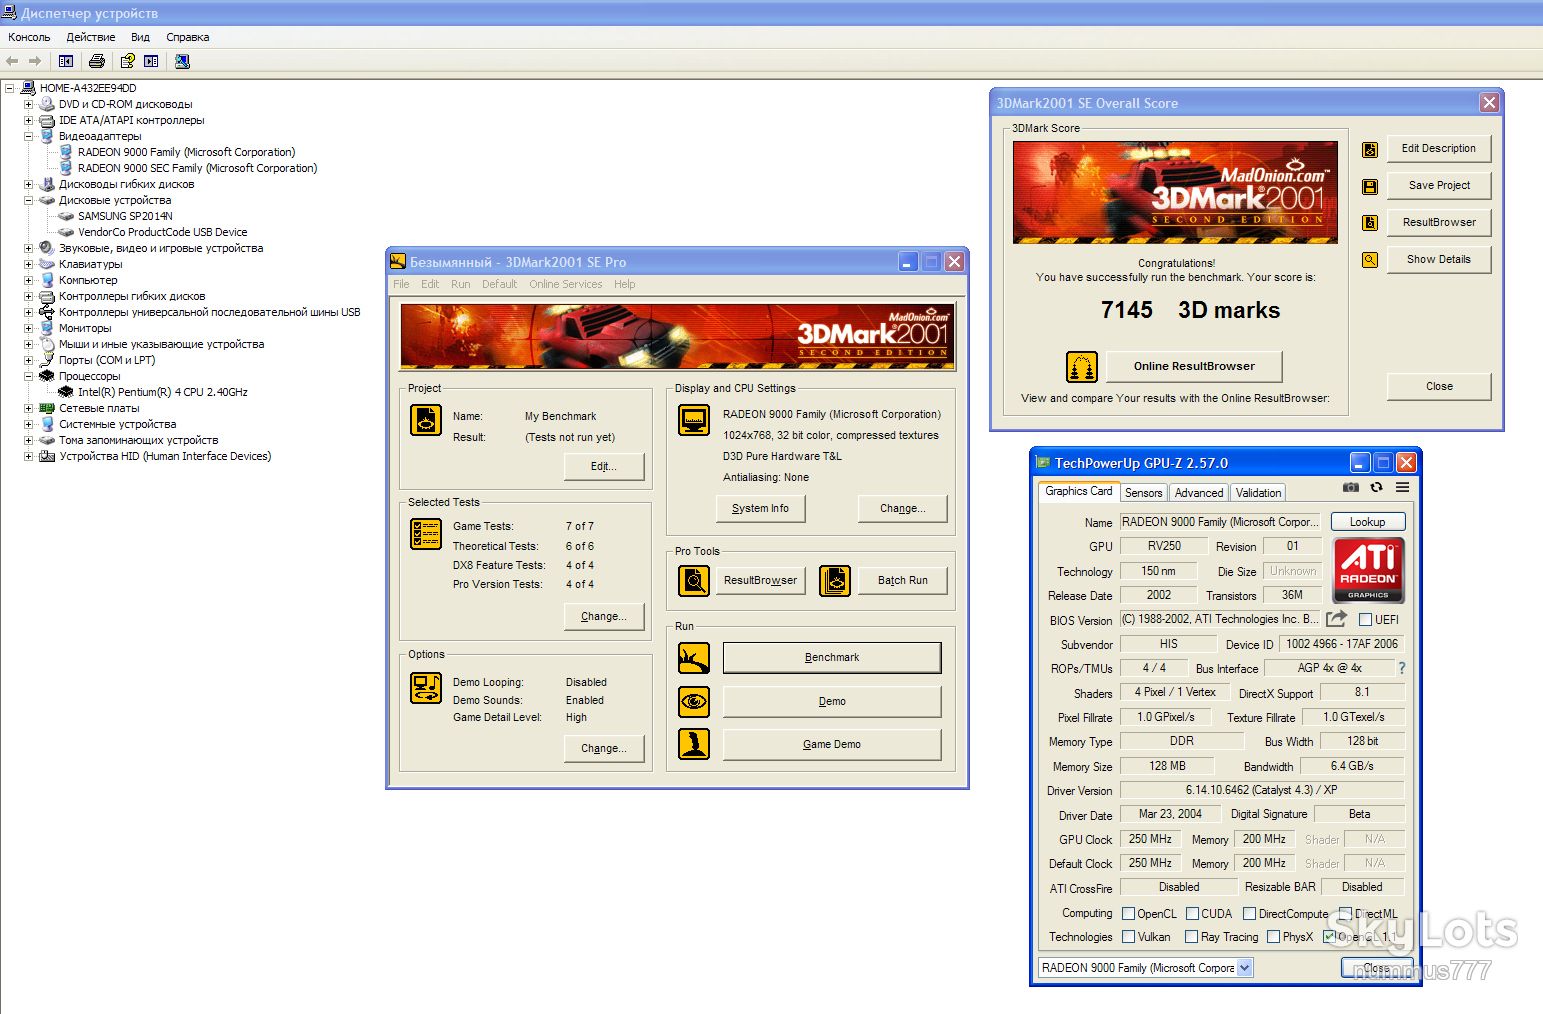Click the GPU name field in GPU-Z
The image size is (1543, 1014).
[x=1221, y=522]
